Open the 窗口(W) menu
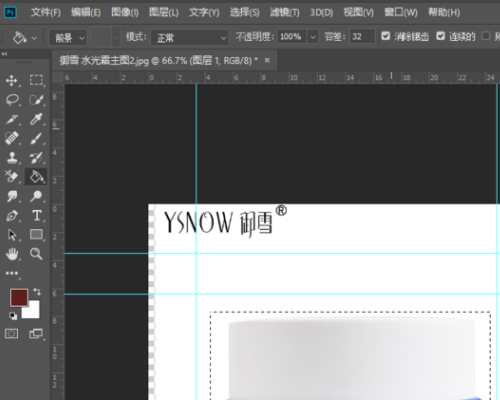This screenshot has height=400, width=500. [401, 13]
